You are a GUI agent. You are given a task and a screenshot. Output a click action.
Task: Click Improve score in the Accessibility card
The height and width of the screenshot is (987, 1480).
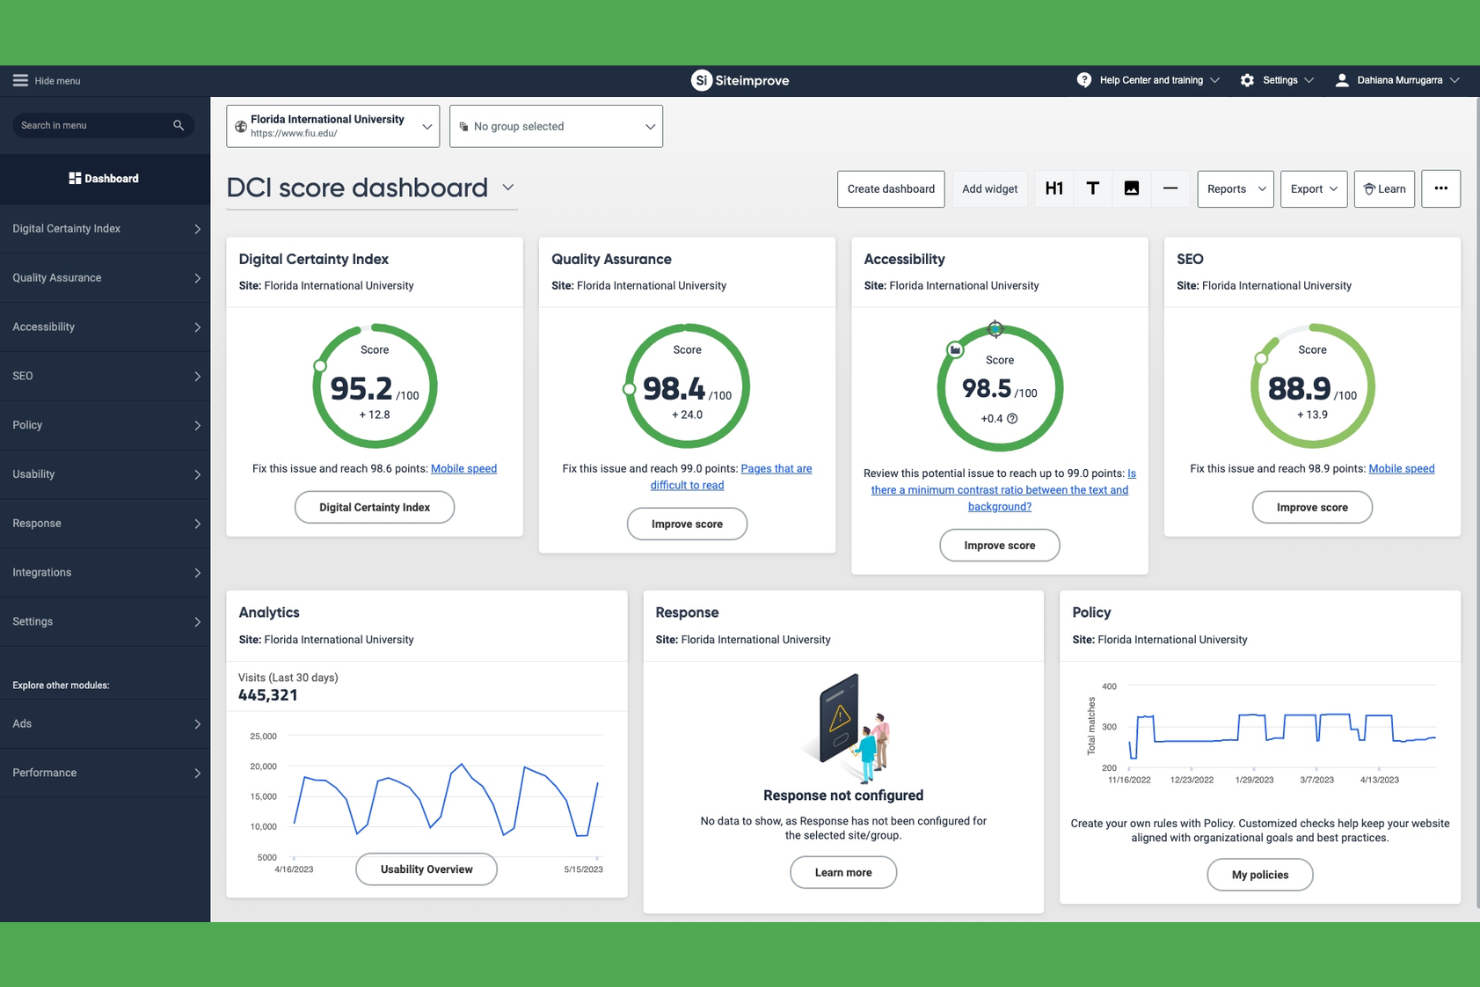(x=1000, y=545)
